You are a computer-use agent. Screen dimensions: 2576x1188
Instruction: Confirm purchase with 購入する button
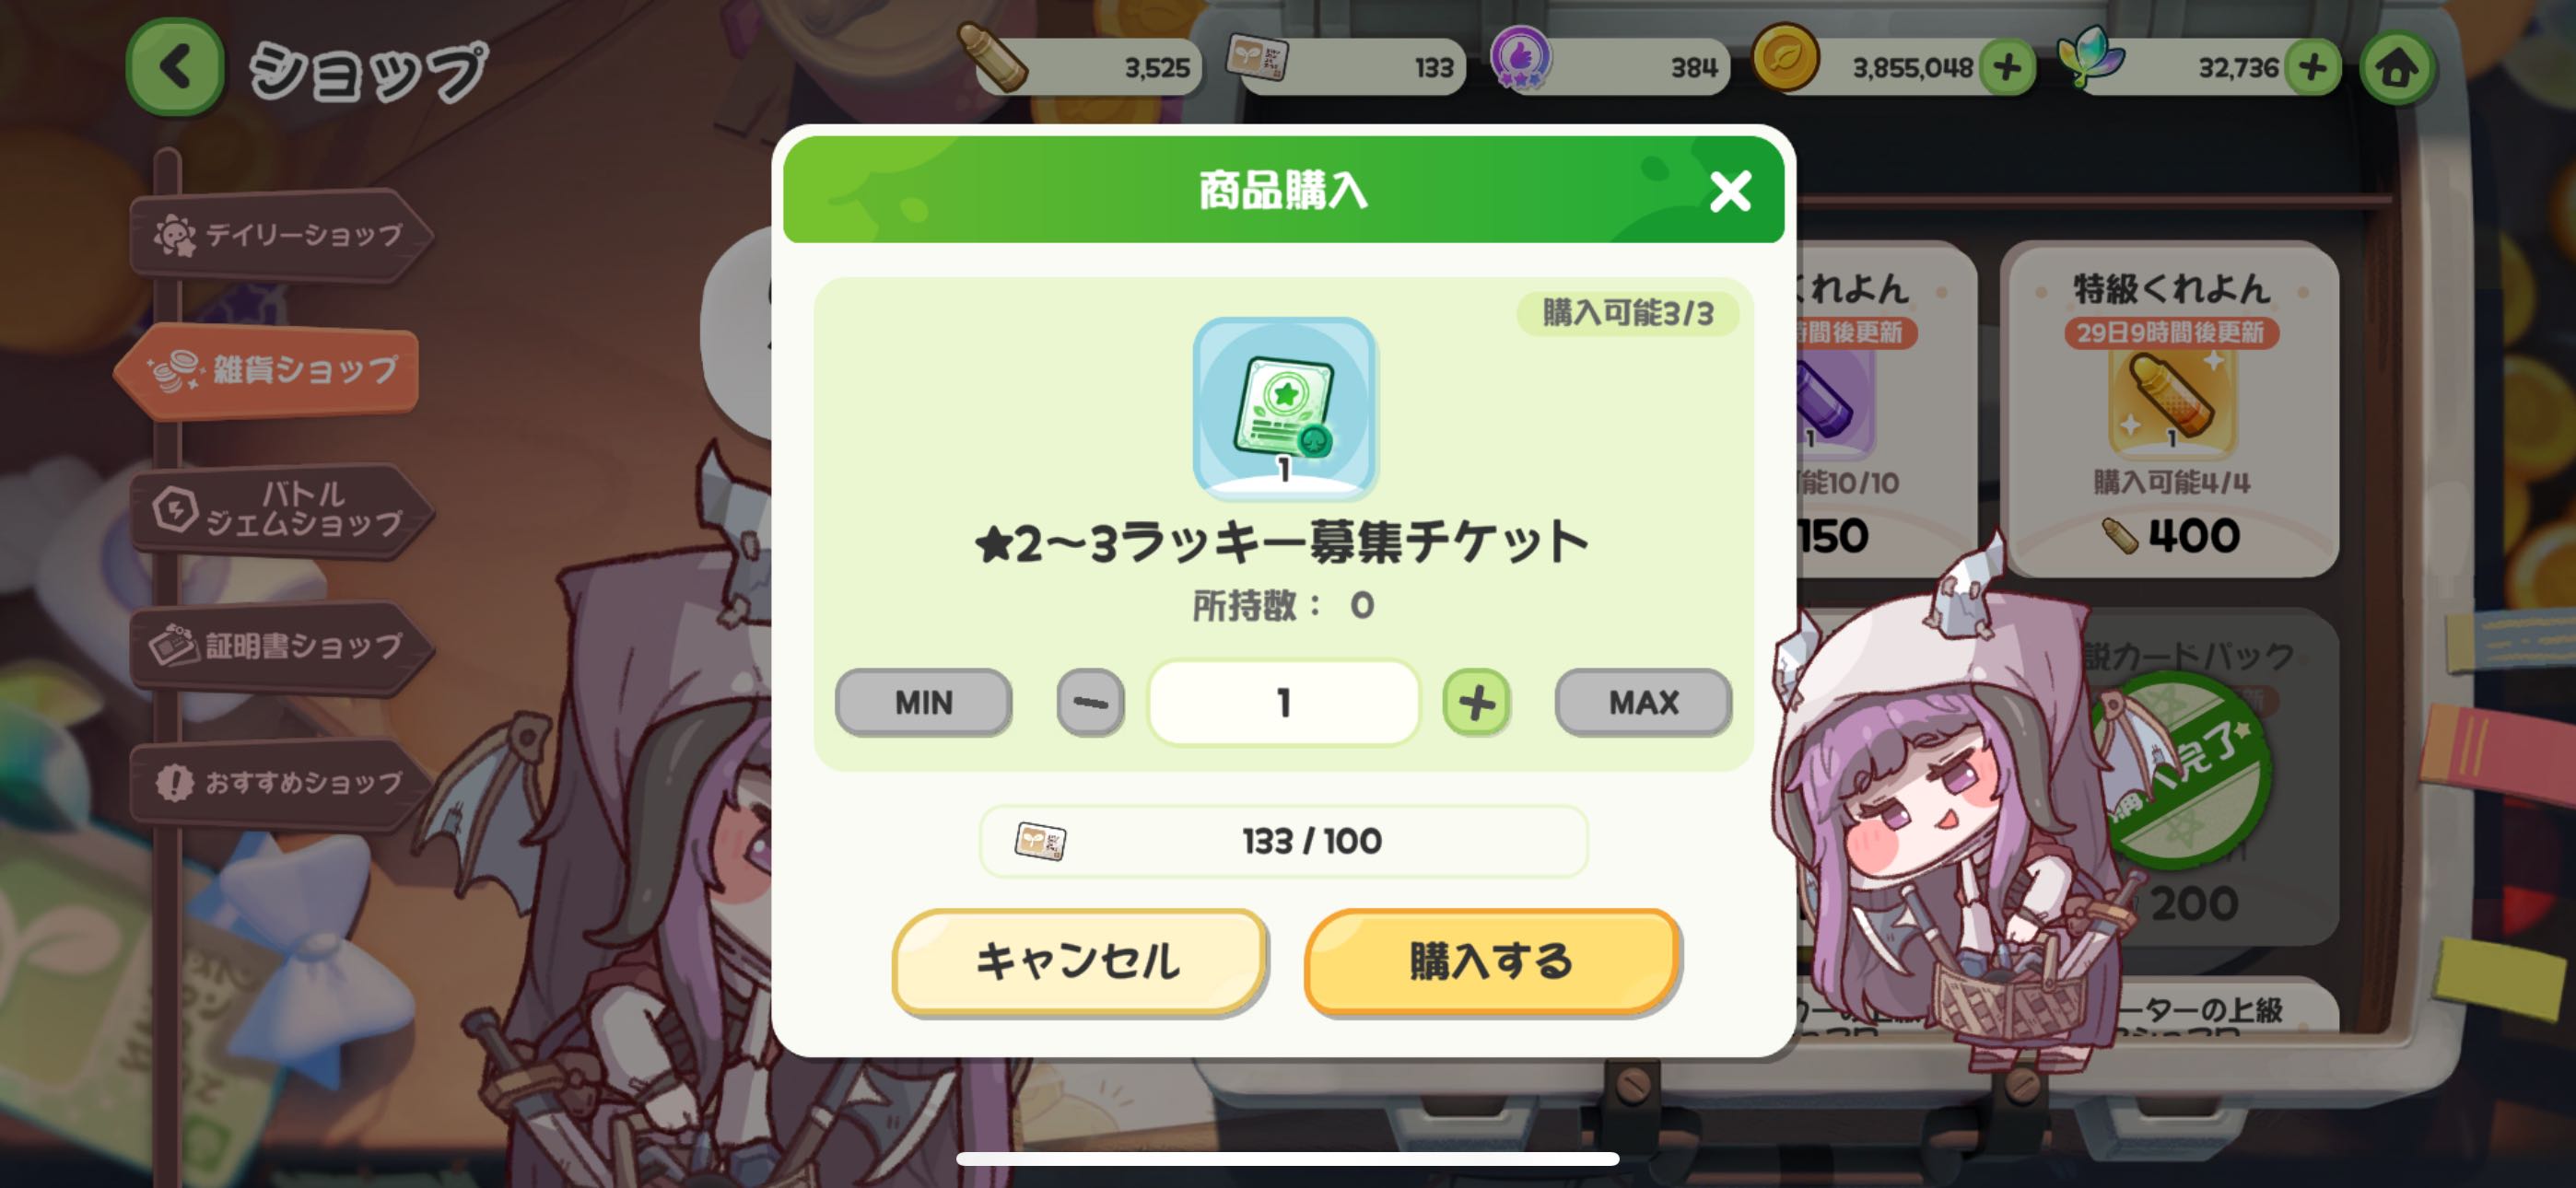pos(1491,961)
